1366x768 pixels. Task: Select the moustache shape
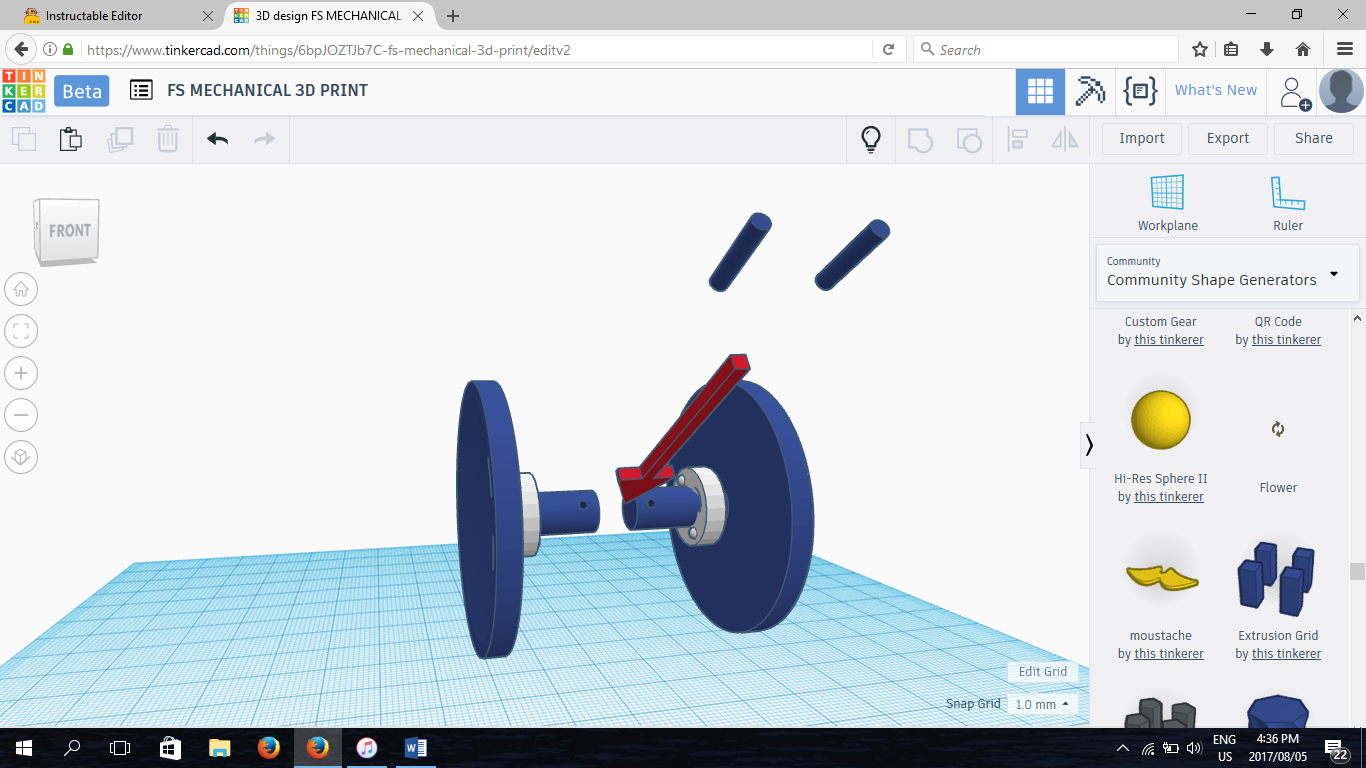tap(1161, 578)
